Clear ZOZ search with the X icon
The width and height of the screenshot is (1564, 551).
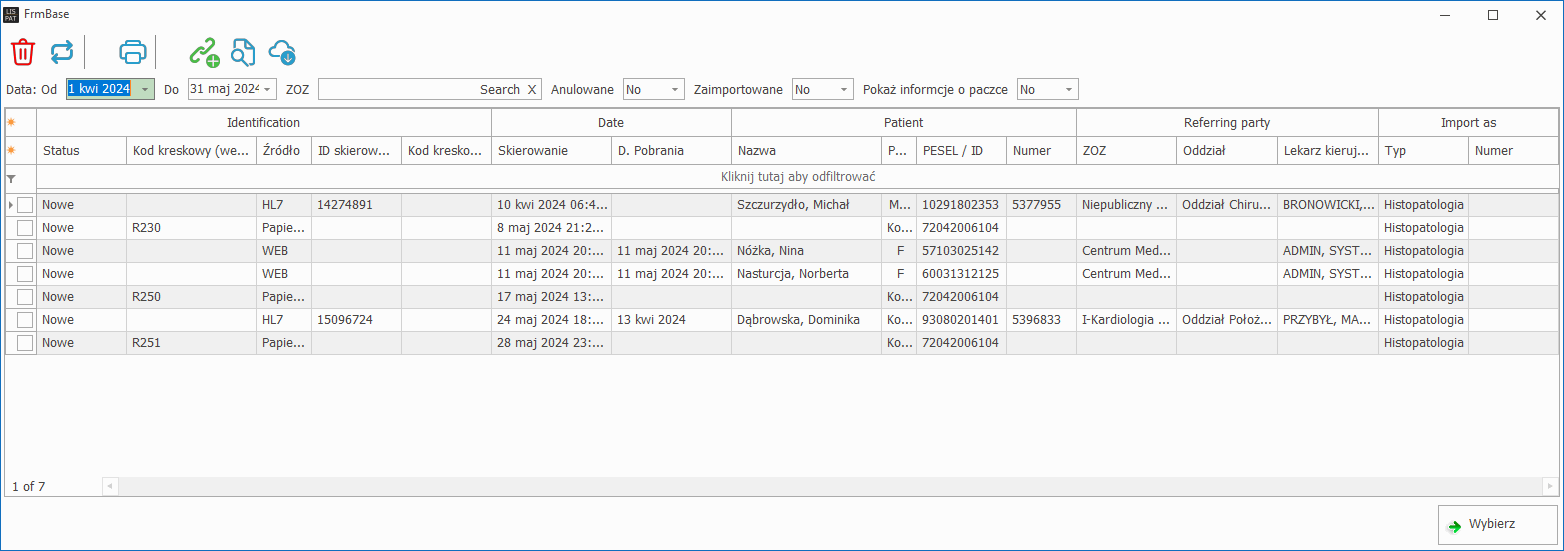pyautogui.click(x=532, y=90)
